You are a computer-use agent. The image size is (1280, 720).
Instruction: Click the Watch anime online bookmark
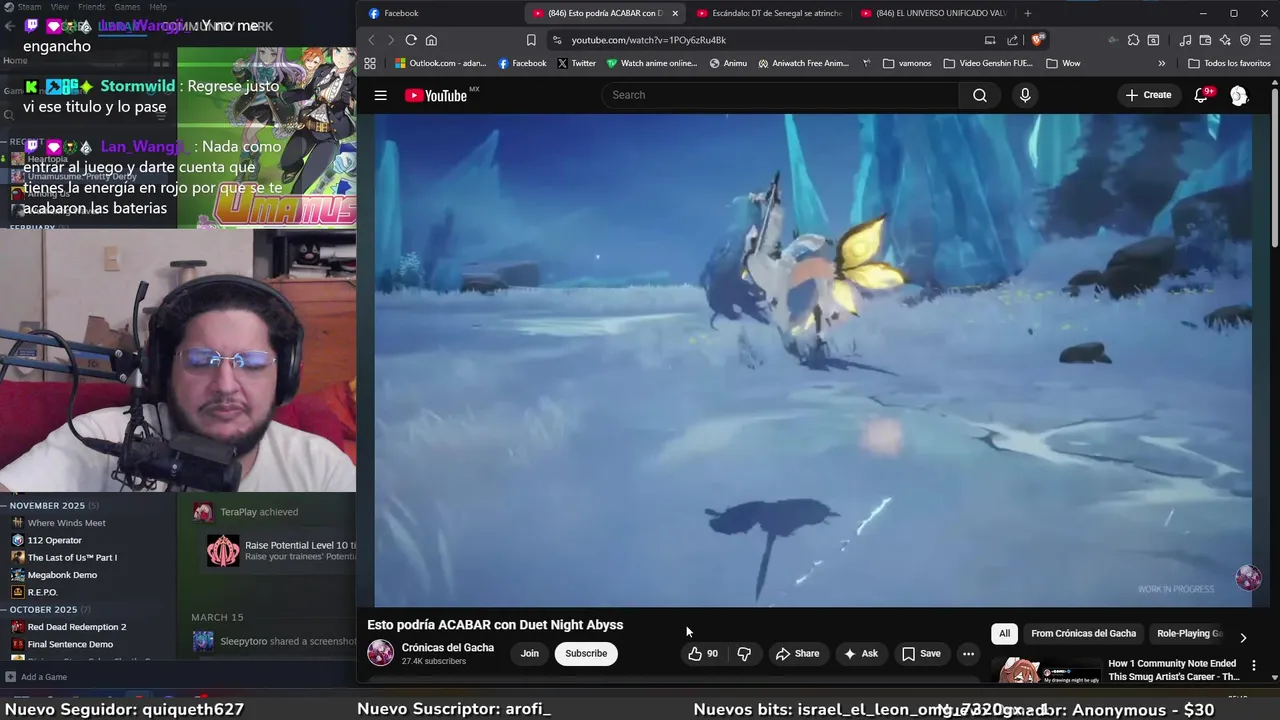coord(652,63)
